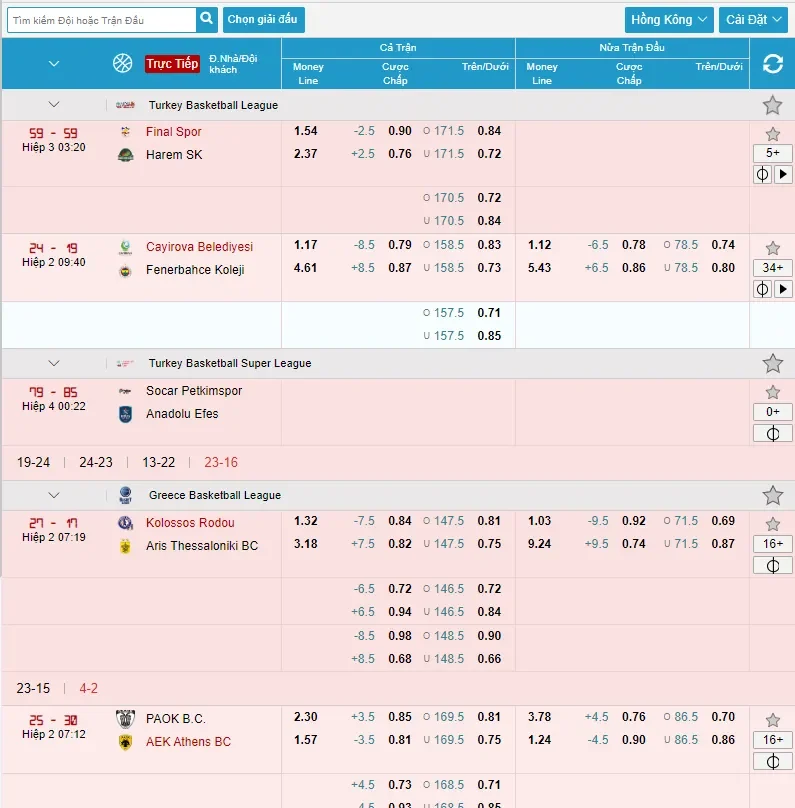795x808 pixels.
Task: Open the Cài Đặt settings dropdown
Action: coord(753,20)
